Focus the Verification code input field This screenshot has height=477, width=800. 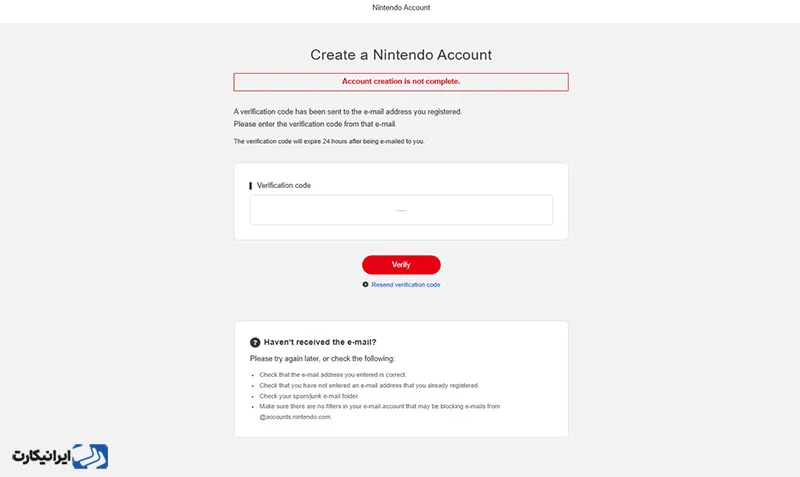coord(401,210)
